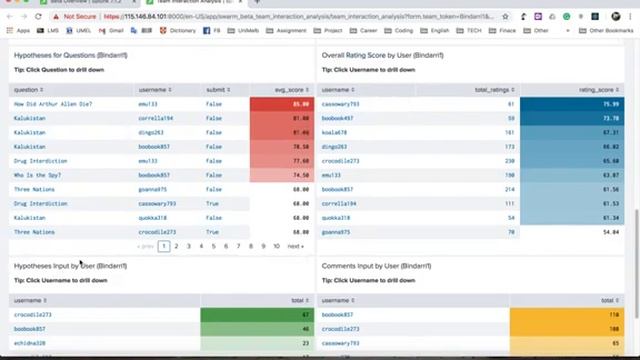Image resolution: width=640 pixels, height=360 pixels.
Task: Expand the Assignment bookmark folder
Action: click(286, 31)
